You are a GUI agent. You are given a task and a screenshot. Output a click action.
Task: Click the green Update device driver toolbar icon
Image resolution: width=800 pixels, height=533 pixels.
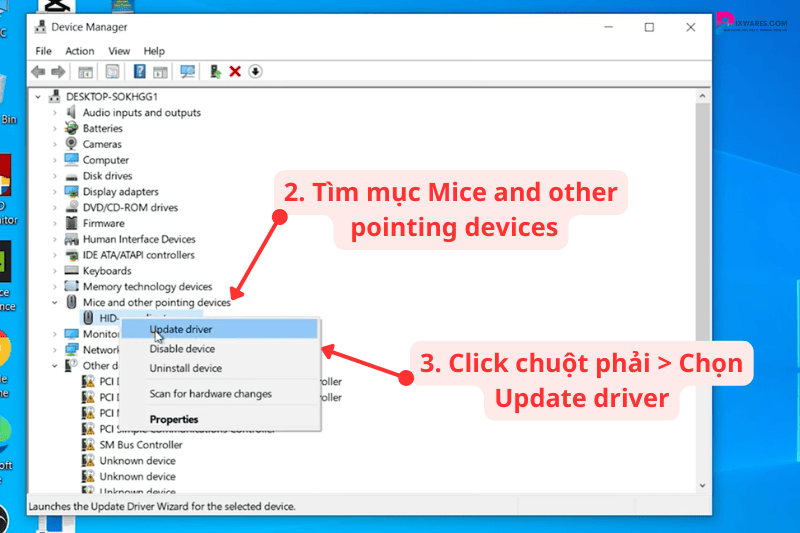(x=214, y=71)
